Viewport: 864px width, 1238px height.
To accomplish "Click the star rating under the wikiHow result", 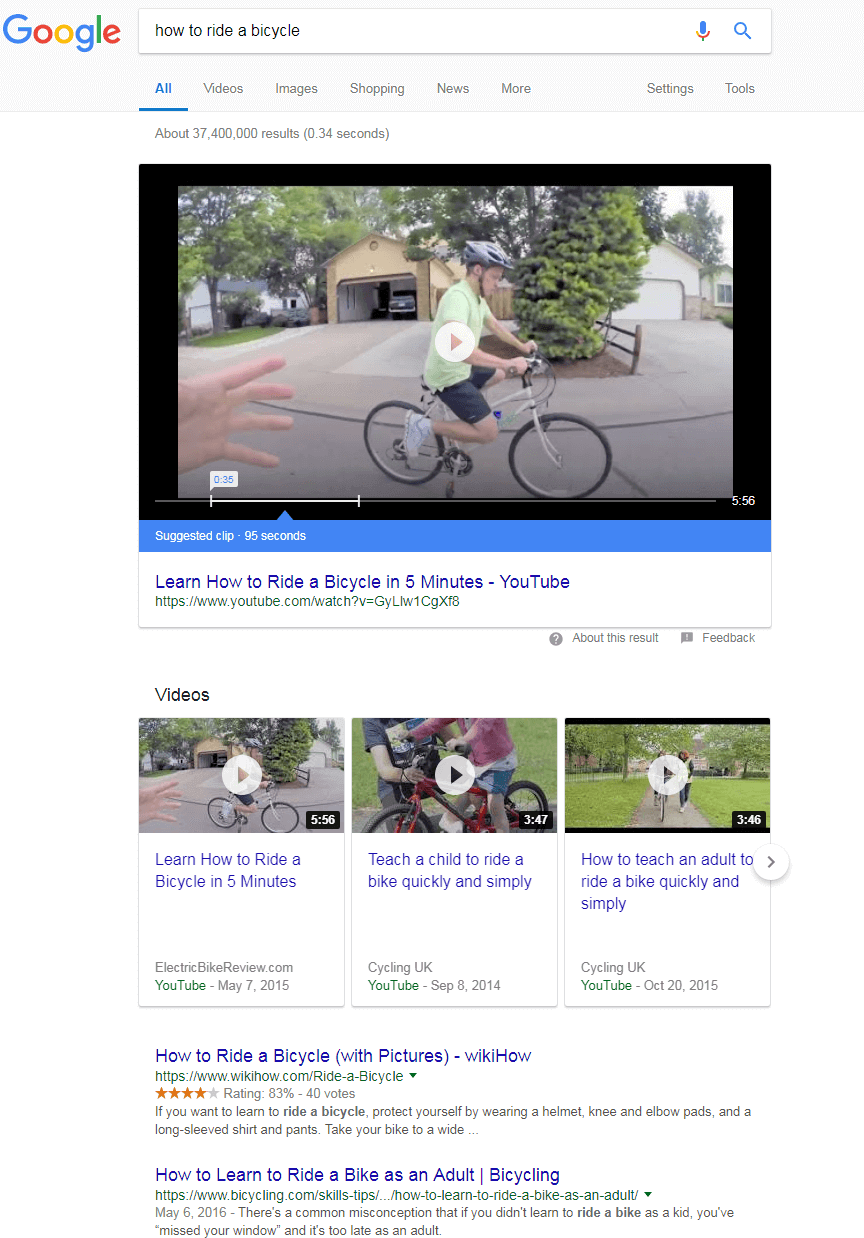I will [x=186, y=1093].
